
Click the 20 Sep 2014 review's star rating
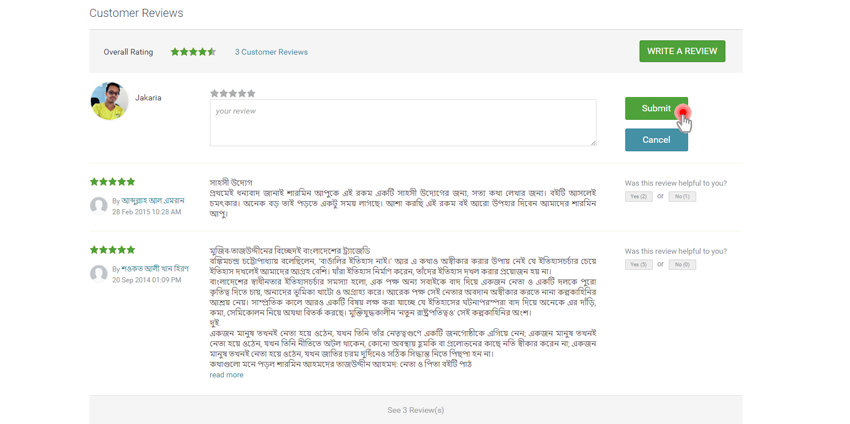tap(112, 250)
